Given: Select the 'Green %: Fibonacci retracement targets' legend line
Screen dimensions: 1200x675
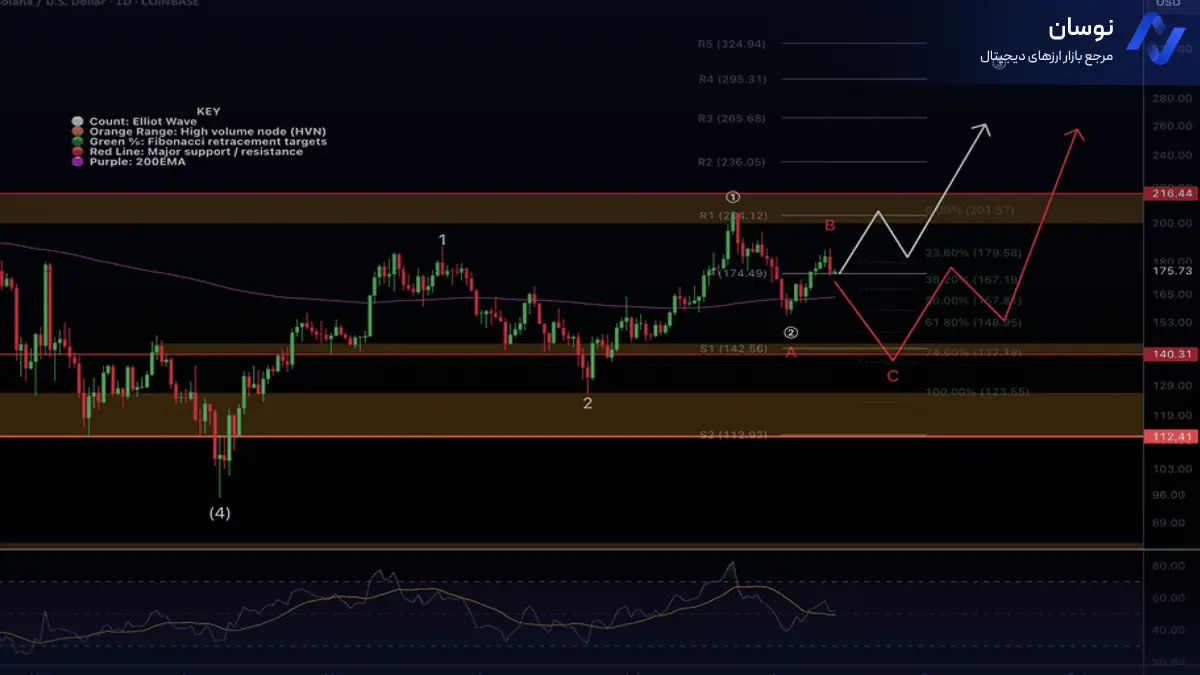Looking at the screenshot, I should 208,142.
